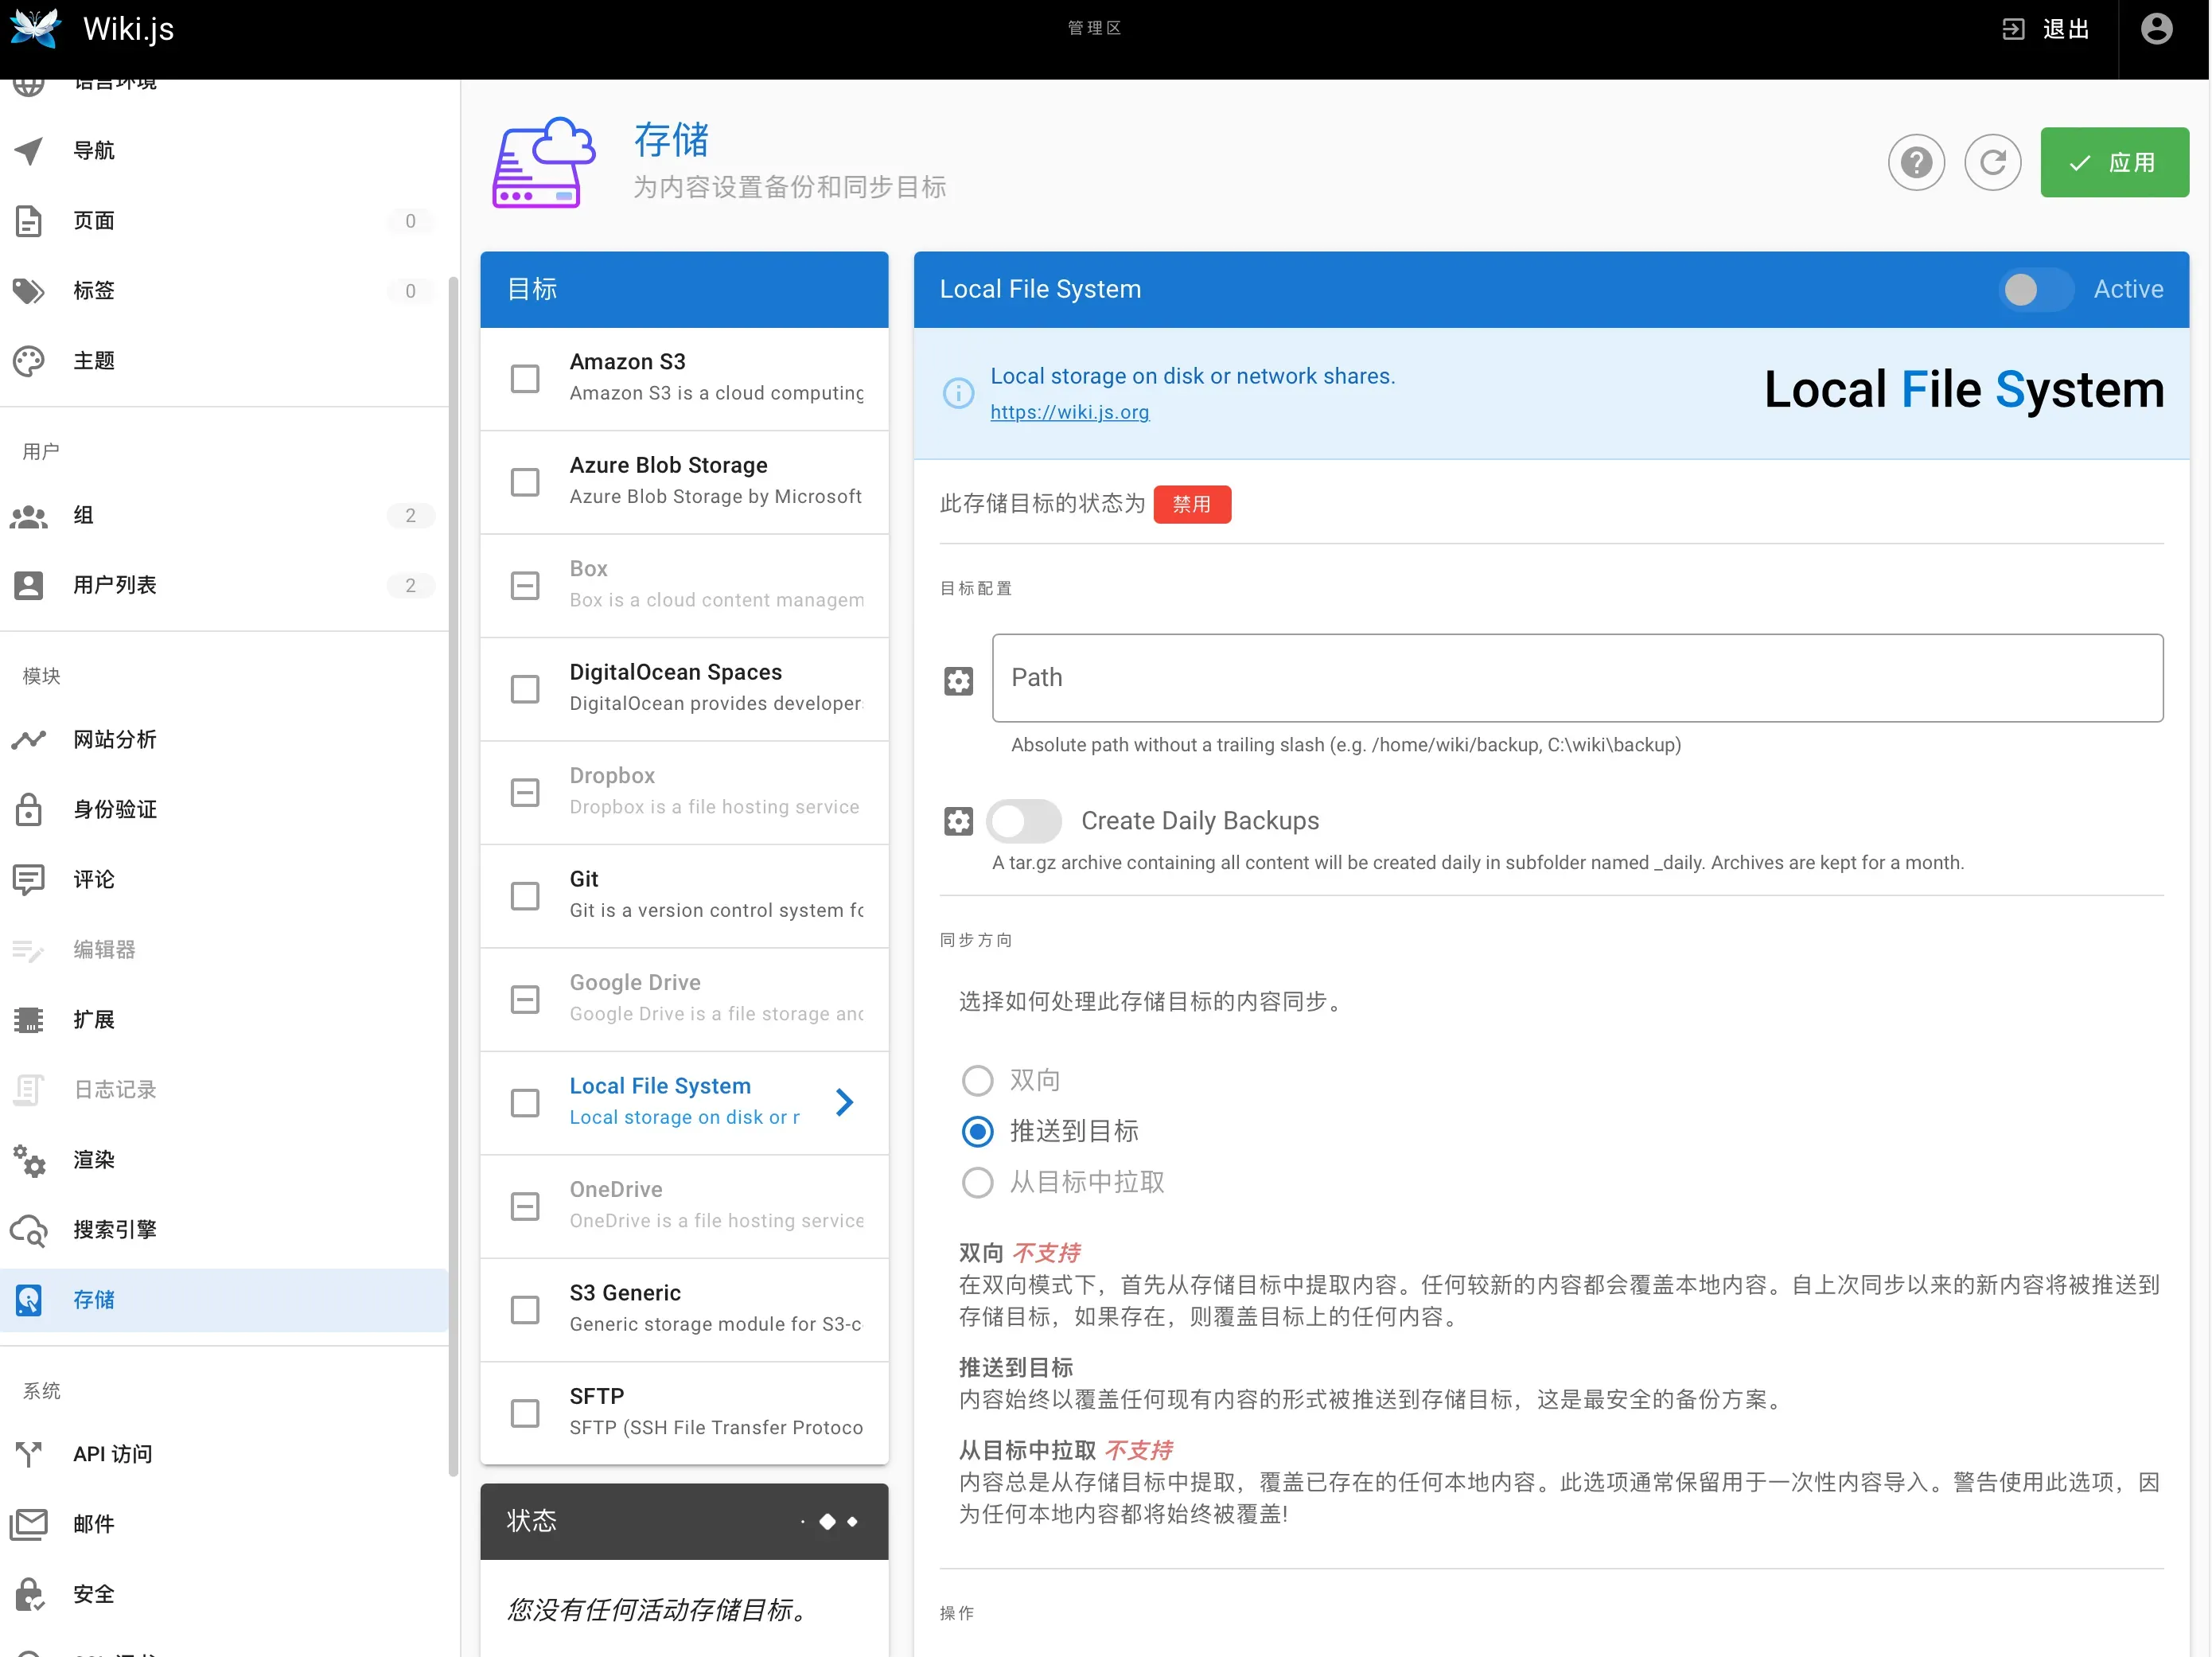Click the greyed OneDrive target row
This screenshot has width=2212, height=1657.
click(684, 1206)
